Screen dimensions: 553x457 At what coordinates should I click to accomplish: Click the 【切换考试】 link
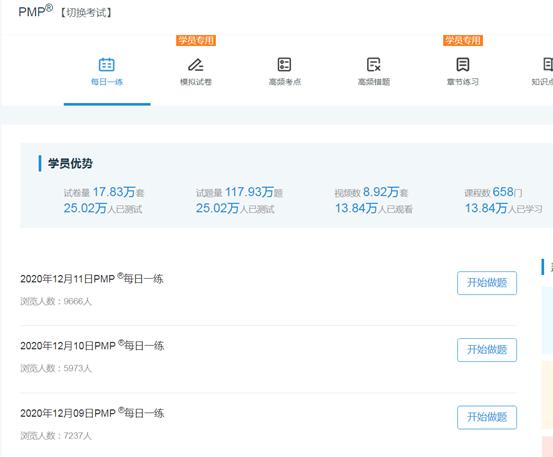(x=86, y=13)
